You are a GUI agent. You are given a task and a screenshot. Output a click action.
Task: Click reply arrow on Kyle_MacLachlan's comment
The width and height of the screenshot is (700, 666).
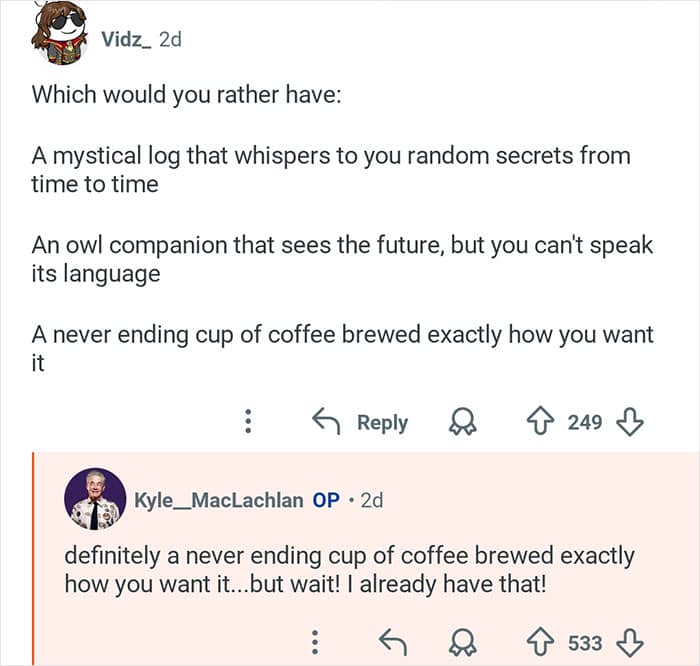pyautogui.click(x=392, y=640)
